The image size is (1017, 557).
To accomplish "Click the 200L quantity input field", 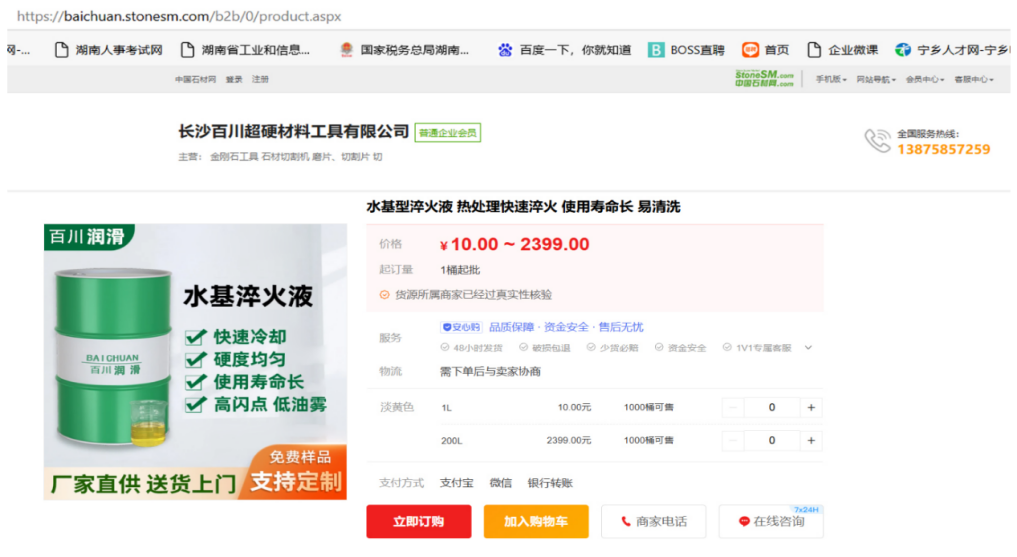I will pyautogui.click(x=771, y=441).
